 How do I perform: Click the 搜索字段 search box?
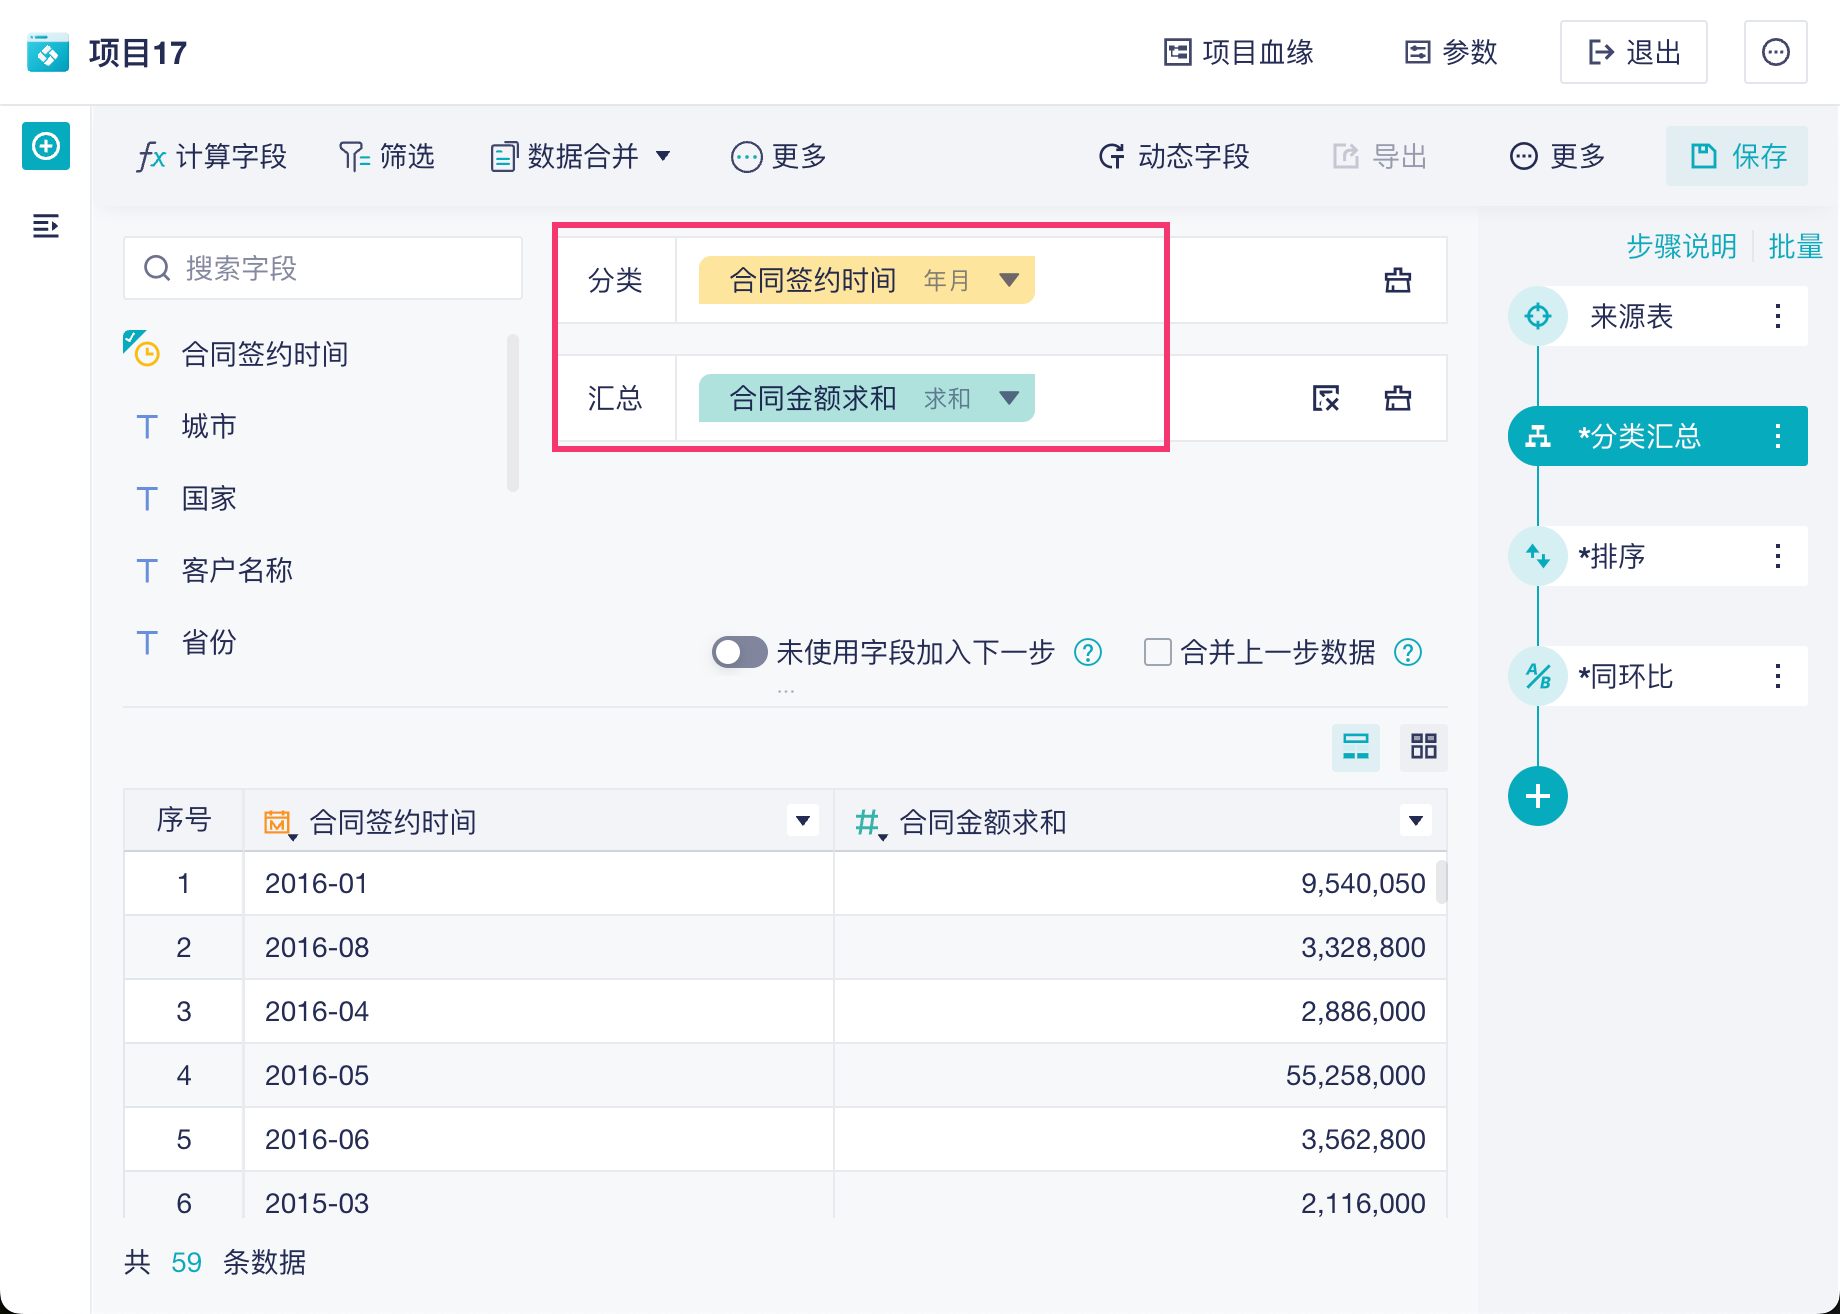tap(323, 268)
